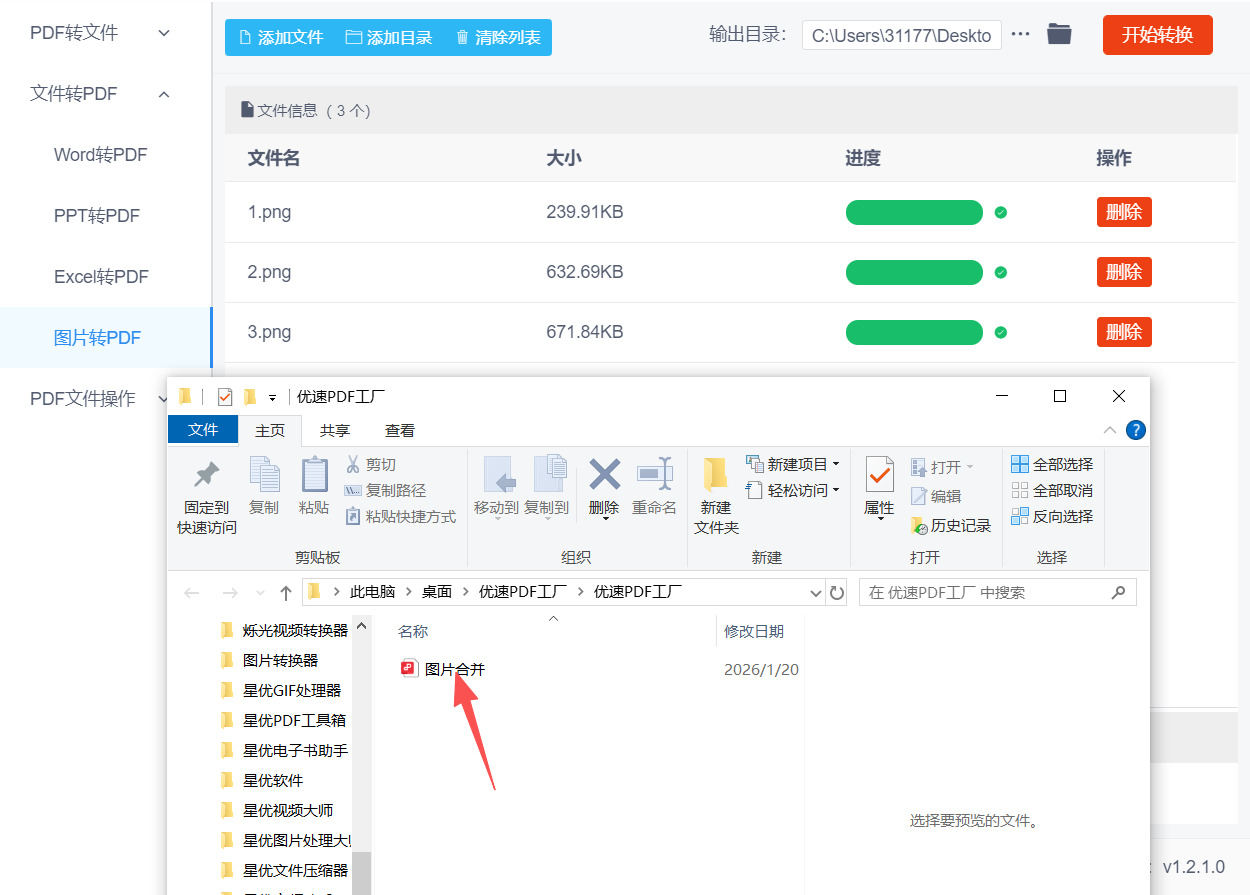
Task: Invert selection using 反向选择
Action: tap(1052, 517)
